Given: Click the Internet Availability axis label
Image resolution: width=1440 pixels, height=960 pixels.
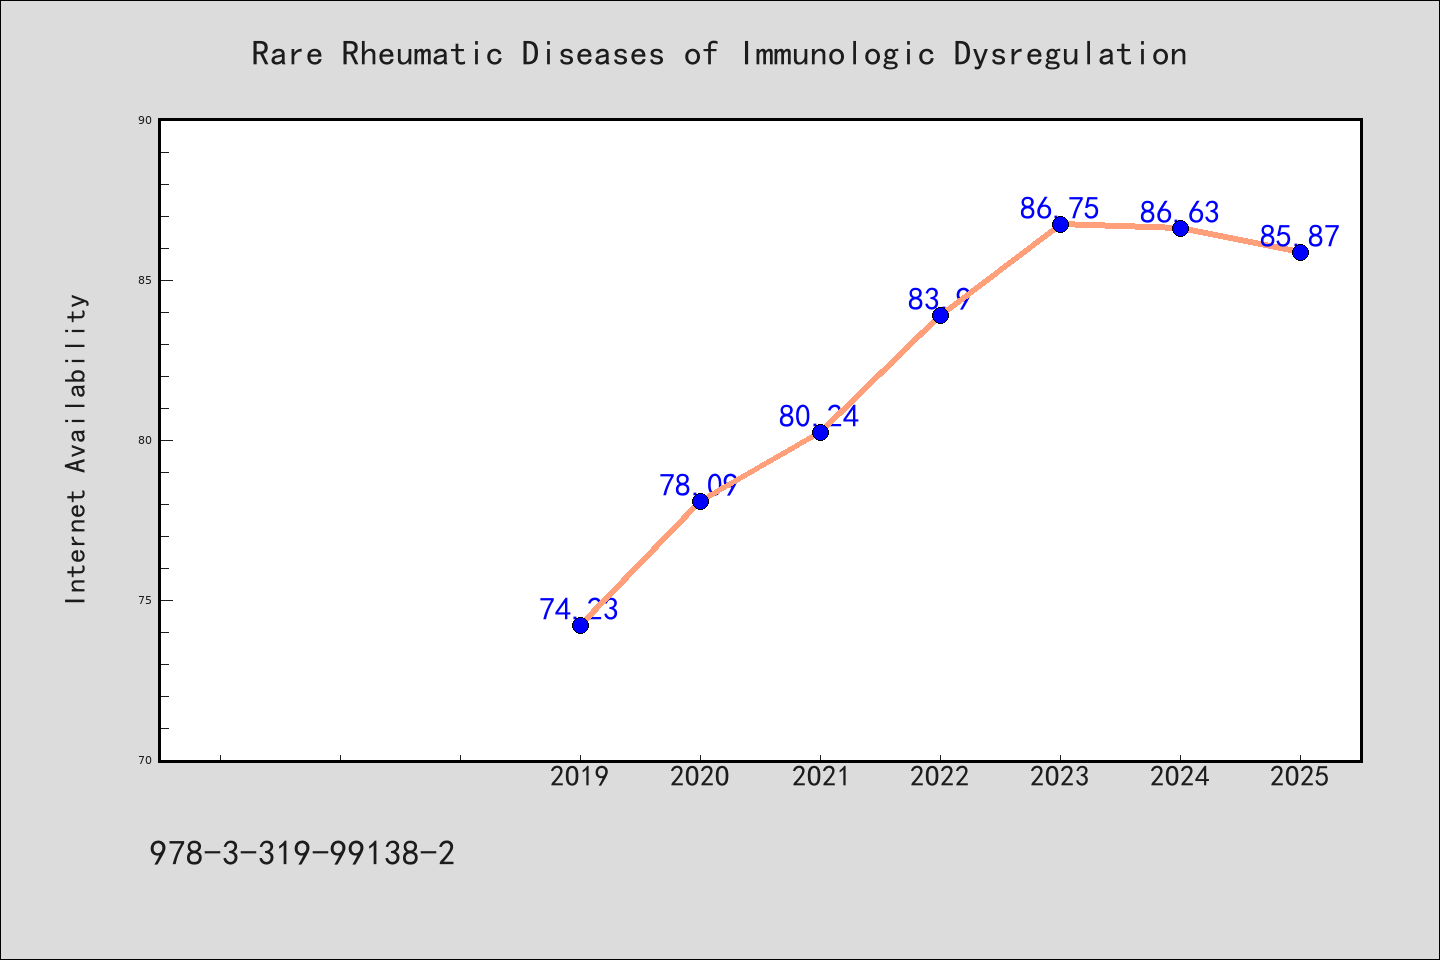Looking at the screenshot, I should pyautogui.click(x=77, y=448).
